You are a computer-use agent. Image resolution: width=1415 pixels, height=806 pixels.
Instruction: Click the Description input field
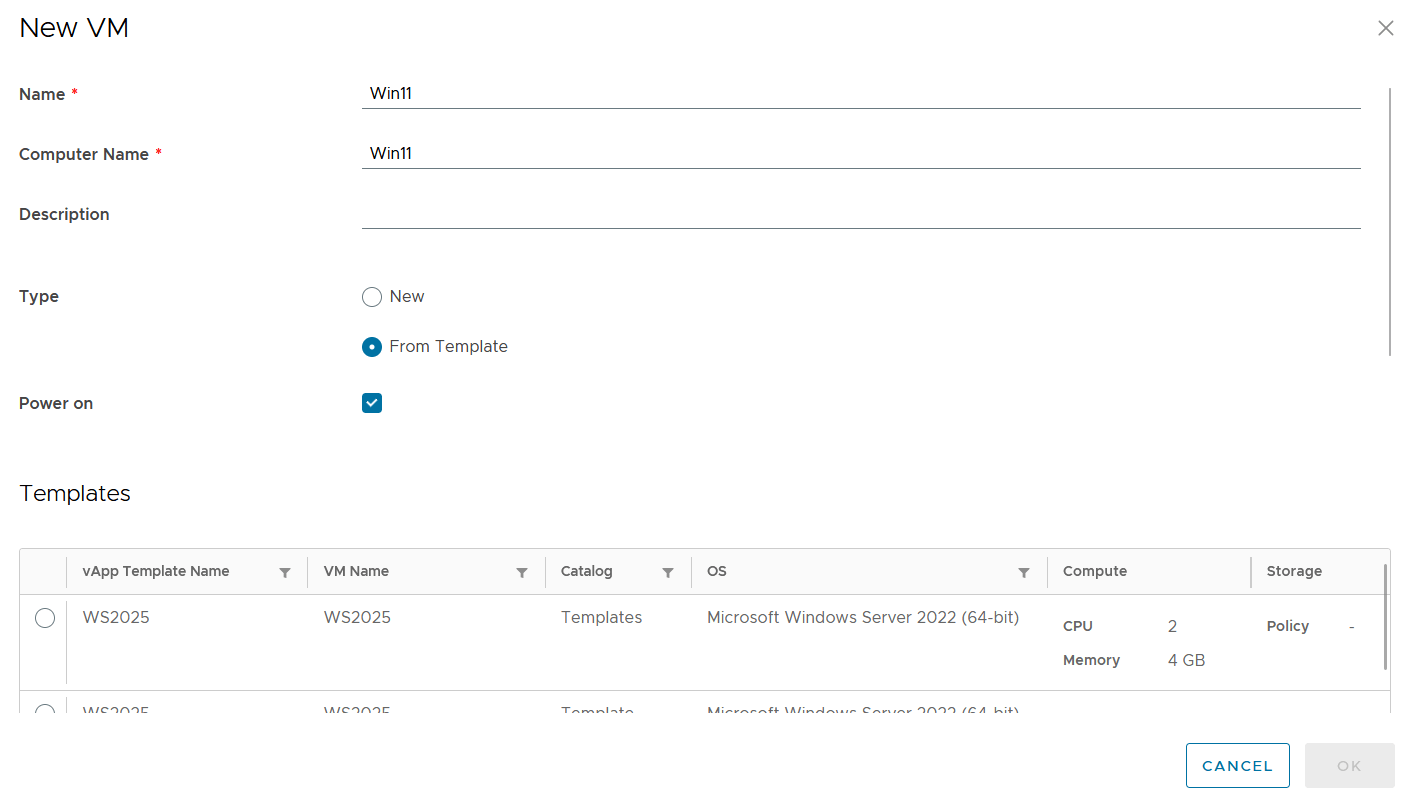860,214
